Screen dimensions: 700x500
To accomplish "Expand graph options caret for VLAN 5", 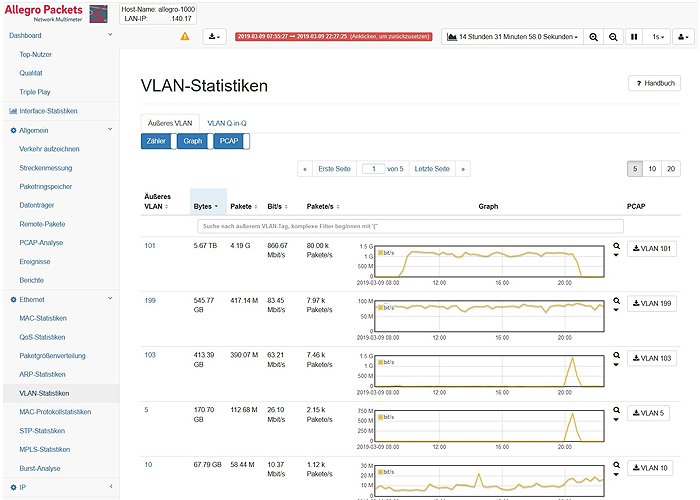I will coord(616,420).
